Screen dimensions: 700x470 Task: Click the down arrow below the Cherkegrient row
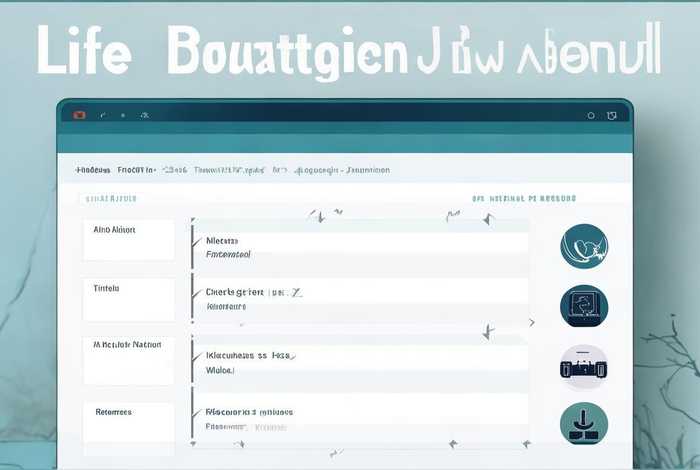coord(488,330)
